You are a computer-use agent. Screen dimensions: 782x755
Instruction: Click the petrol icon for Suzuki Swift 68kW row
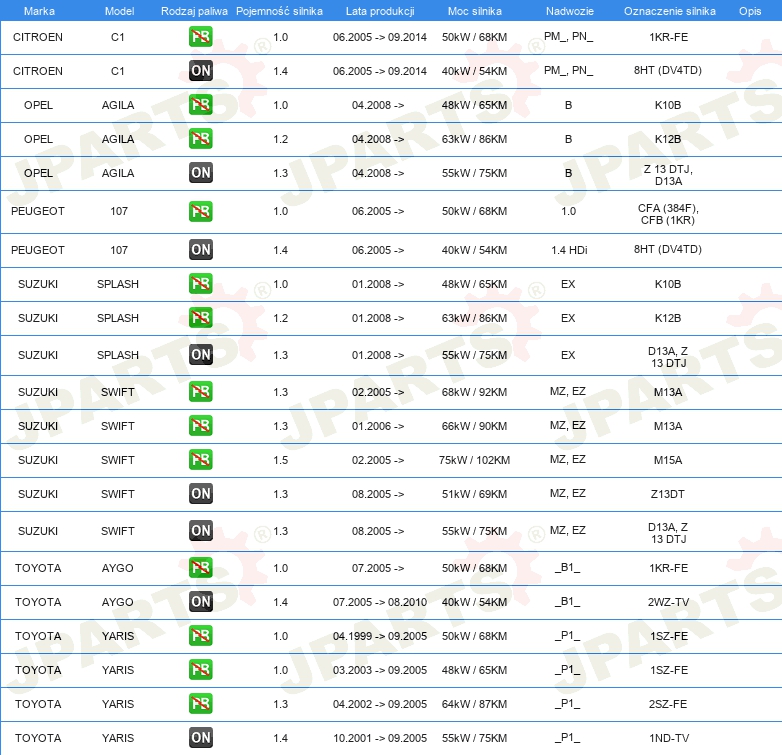[200, 392]
